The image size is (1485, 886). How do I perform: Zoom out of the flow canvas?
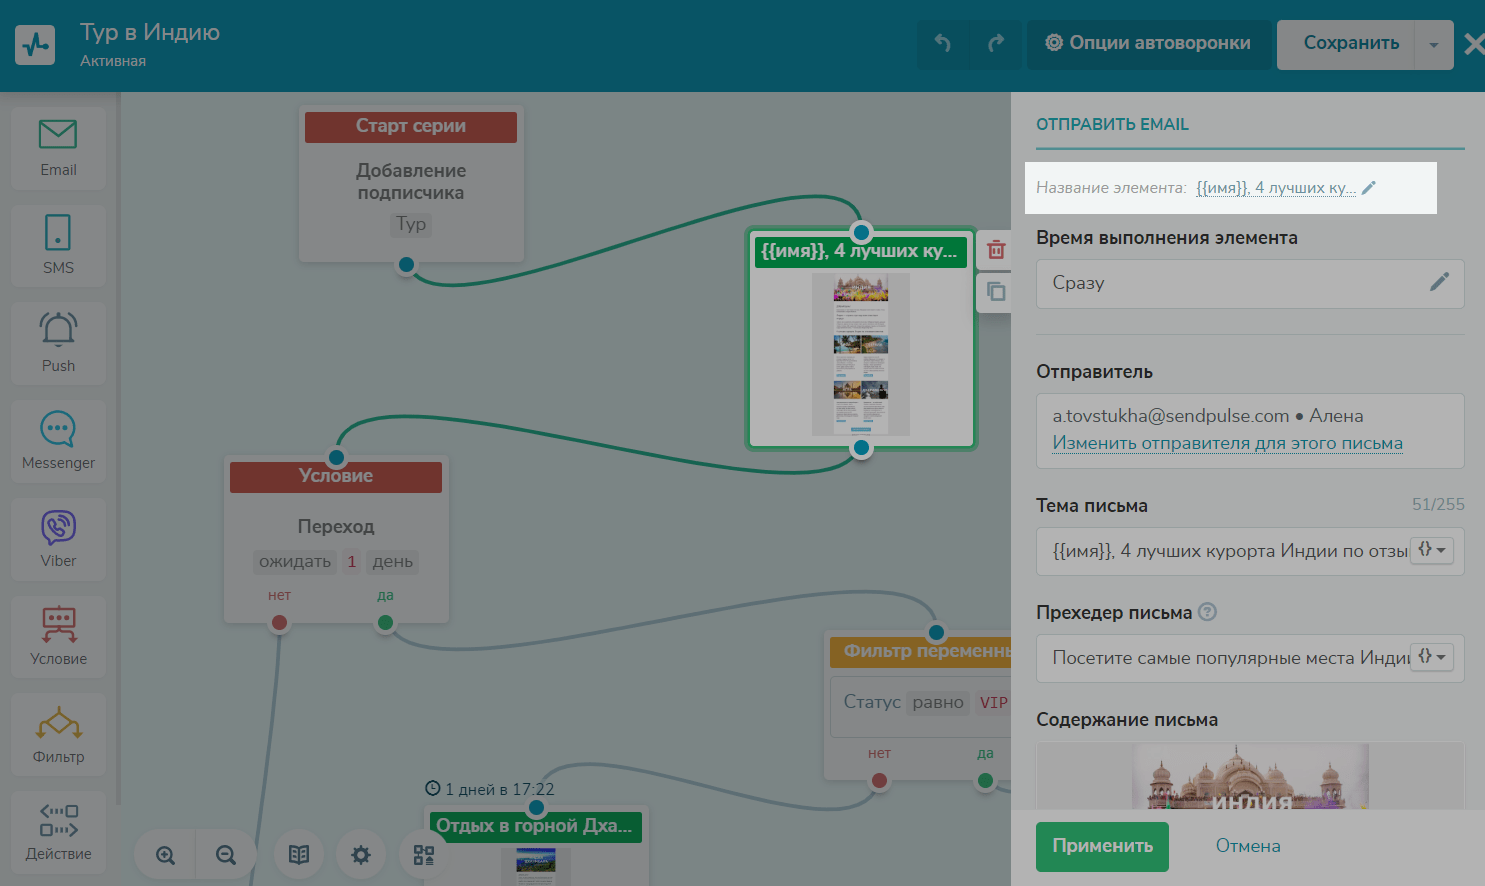[x=226, y=855]
